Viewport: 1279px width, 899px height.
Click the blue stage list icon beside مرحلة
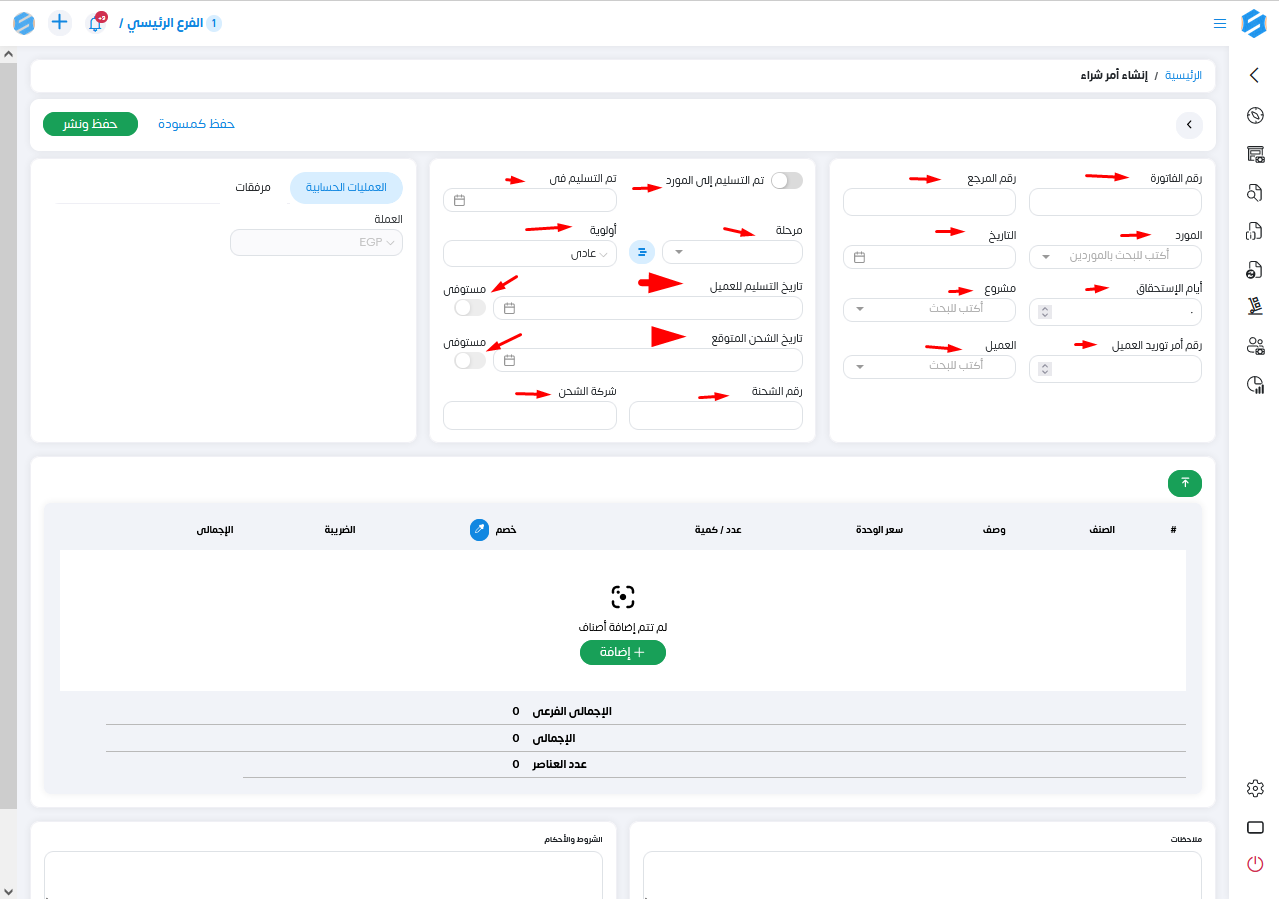tap(642, 252)
